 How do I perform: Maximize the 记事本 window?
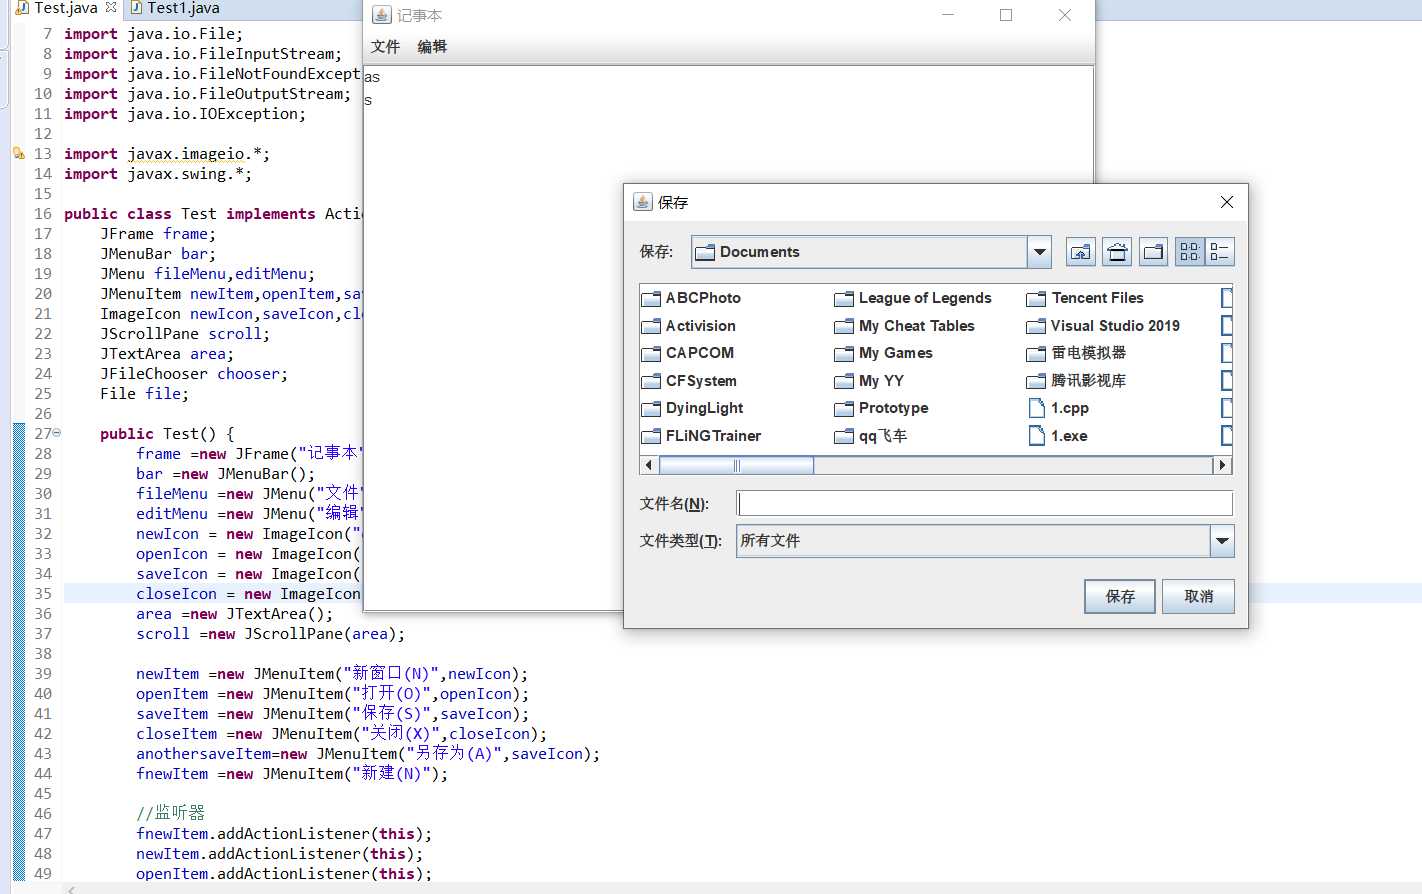1006,15
